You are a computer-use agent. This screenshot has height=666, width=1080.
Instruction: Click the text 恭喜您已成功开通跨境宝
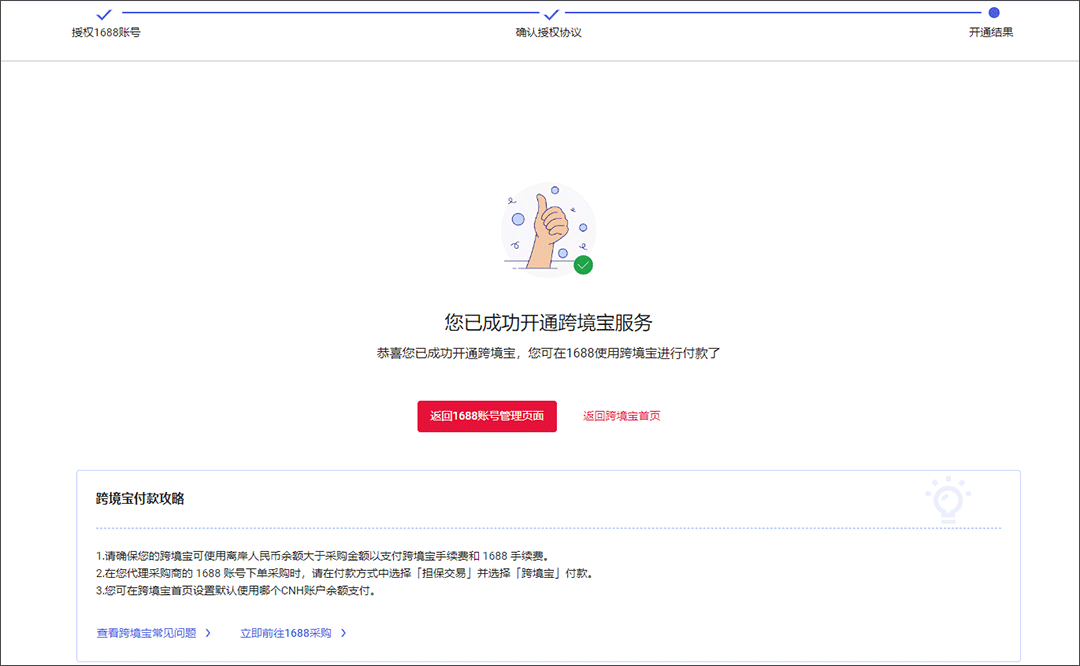click(446, 353)
